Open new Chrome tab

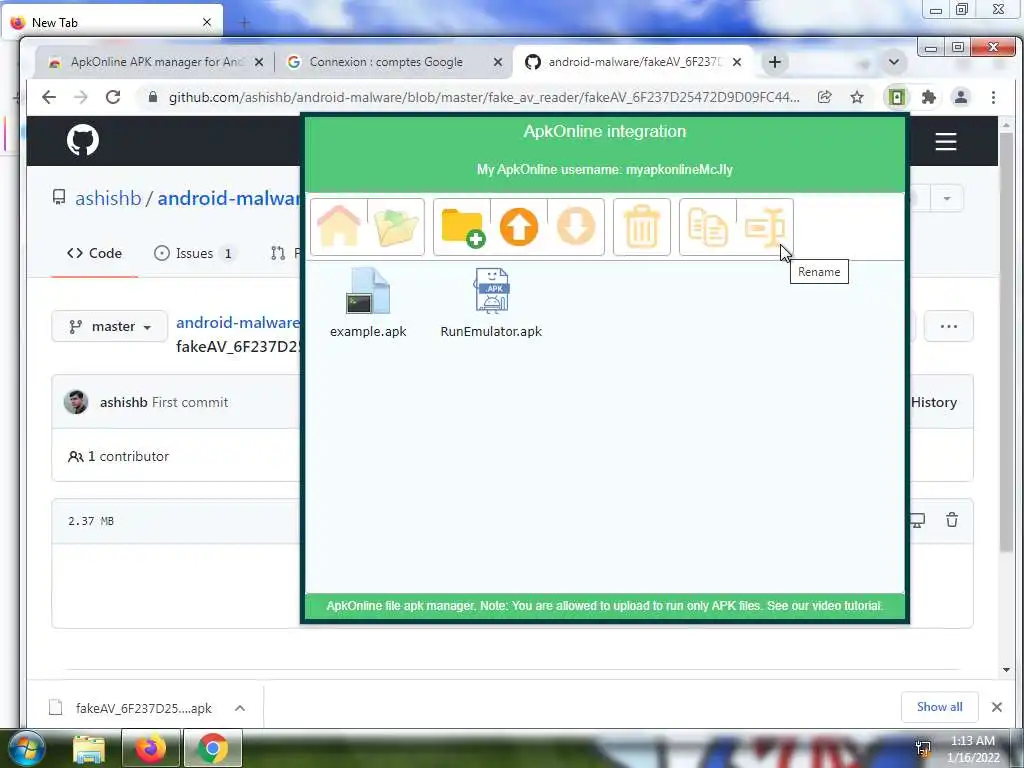tap(775, 62)
